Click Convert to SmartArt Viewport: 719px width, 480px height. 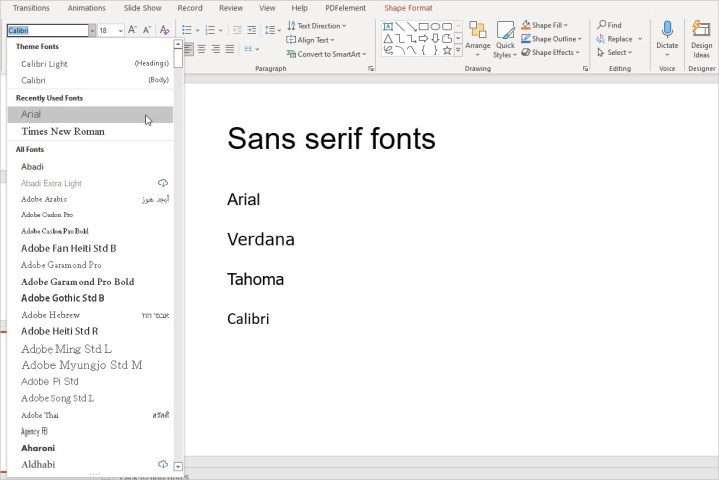click(x=327, y=54)
